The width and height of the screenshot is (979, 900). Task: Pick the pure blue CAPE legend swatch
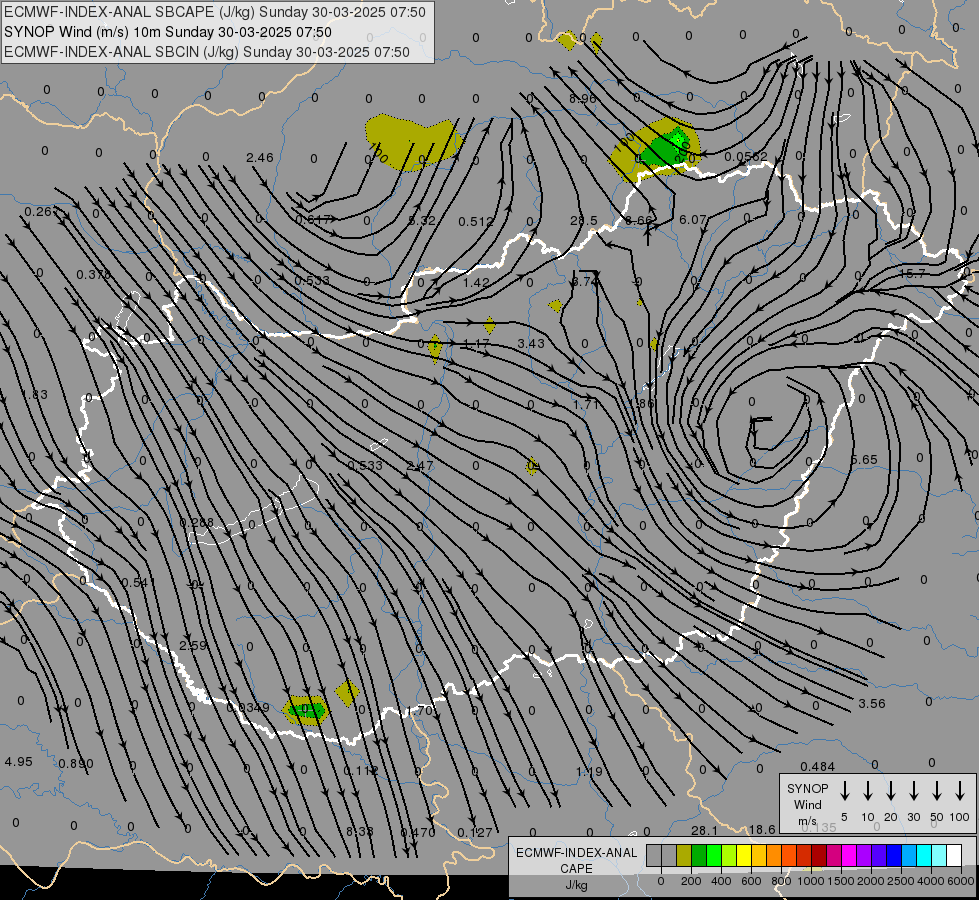point(893,856)
